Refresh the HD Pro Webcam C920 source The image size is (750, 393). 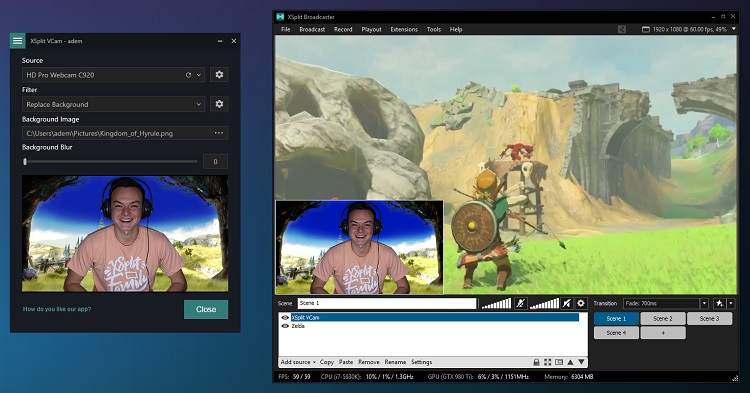pyautogui.click(x=188, y=75)
